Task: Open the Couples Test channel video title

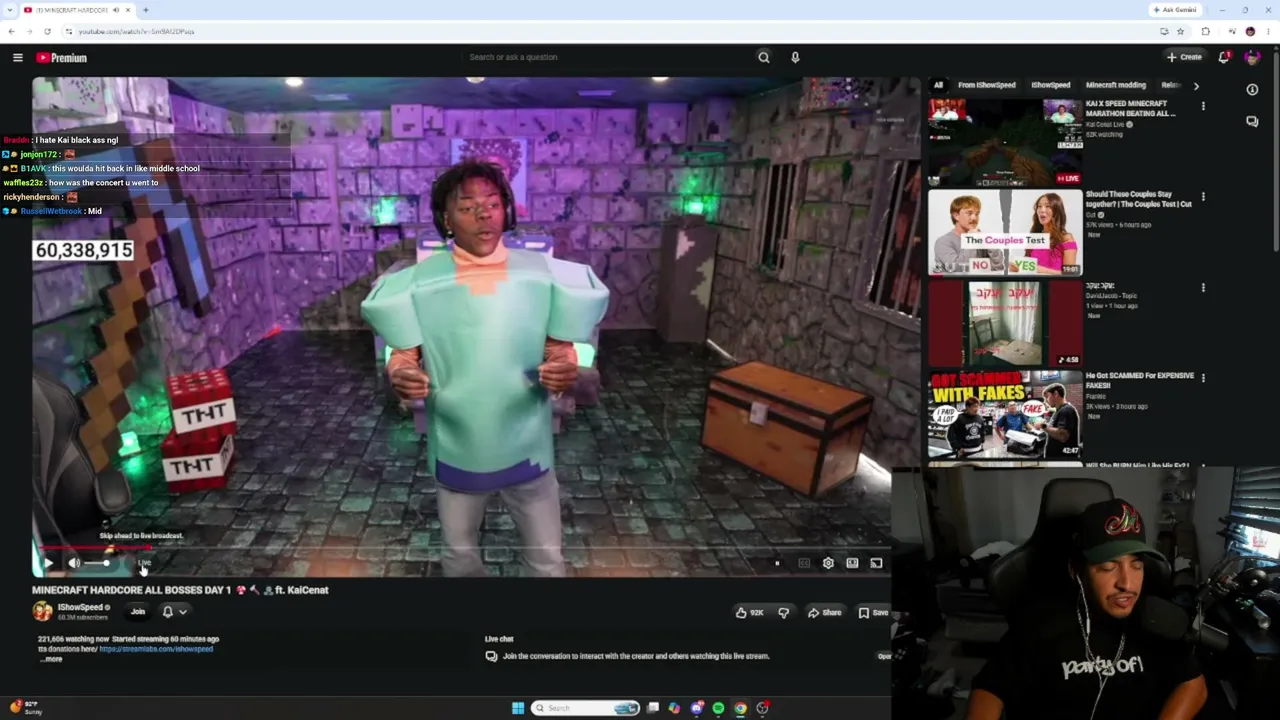Action: [x=1139, y=199]
